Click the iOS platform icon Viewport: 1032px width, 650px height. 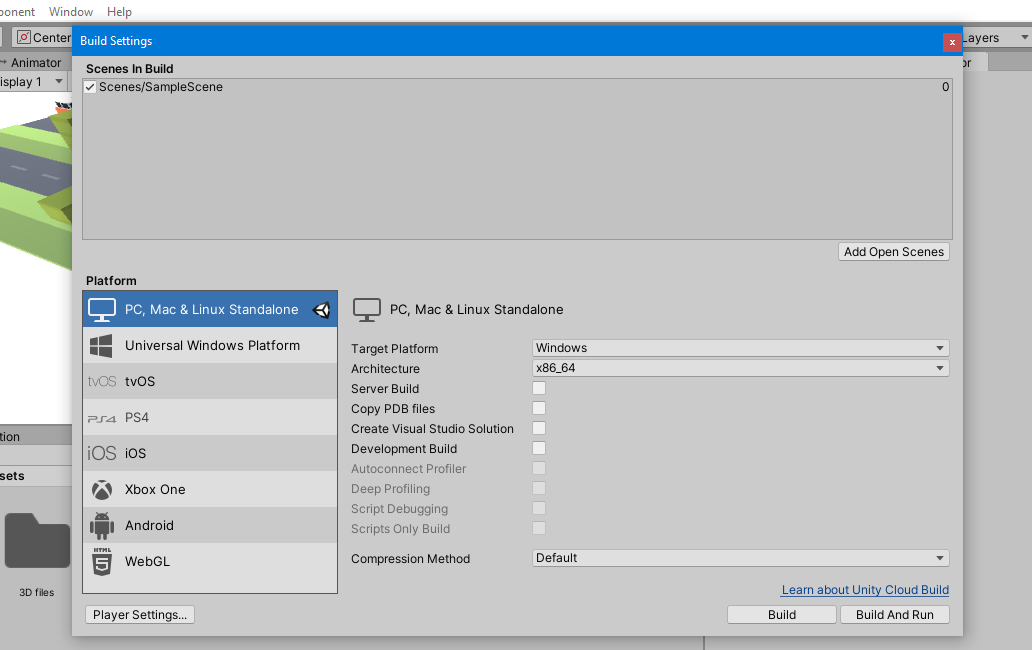coord(101,453)
